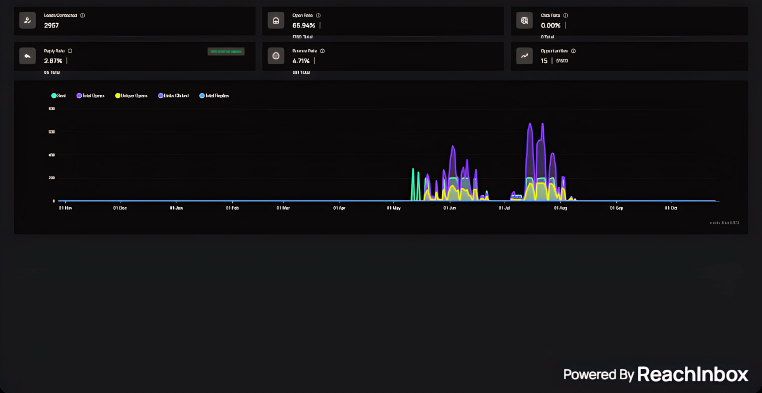
Task: Click the 01 Apr axis label
Action: point(339,208)
